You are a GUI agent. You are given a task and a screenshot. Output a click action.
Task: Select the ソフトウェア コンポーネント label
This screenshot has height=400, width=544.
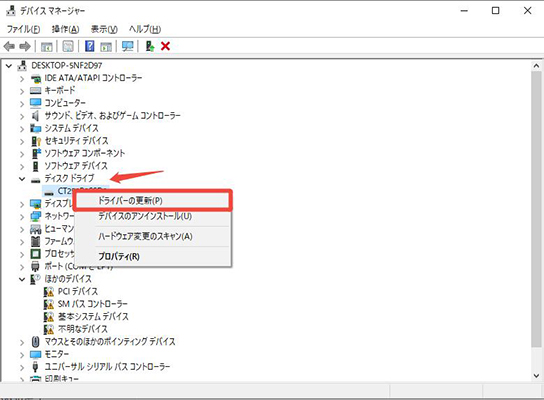click(x=85, y=153)
